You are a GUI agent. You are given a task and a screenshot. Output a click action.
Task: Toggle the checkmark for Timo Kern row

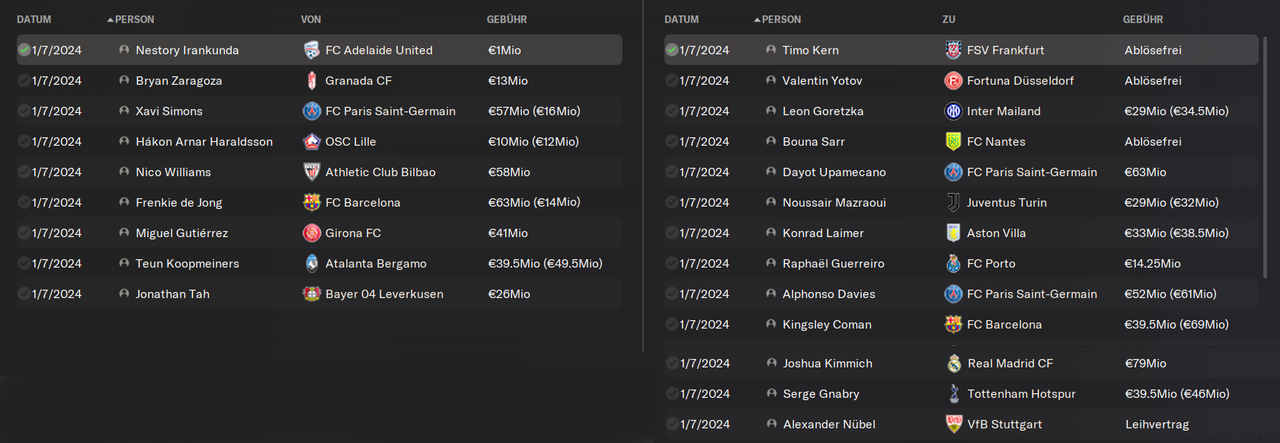coord(671,50)
